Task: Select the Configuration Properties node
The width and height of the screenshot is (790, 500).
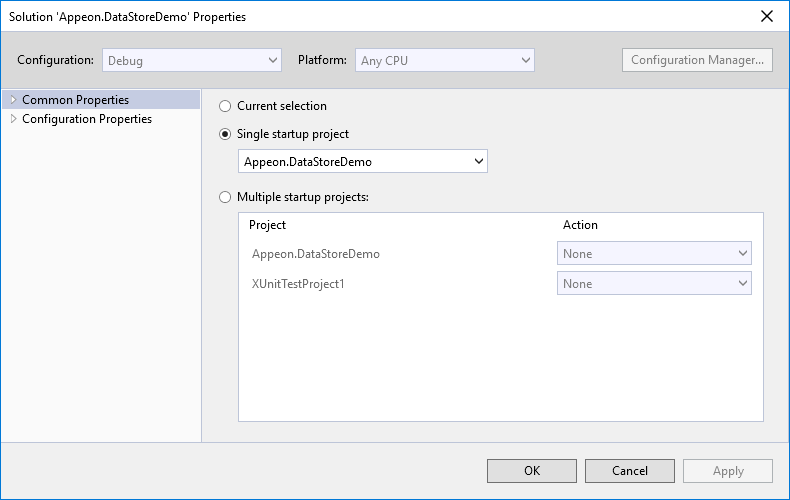Action: tap(87, 119)
